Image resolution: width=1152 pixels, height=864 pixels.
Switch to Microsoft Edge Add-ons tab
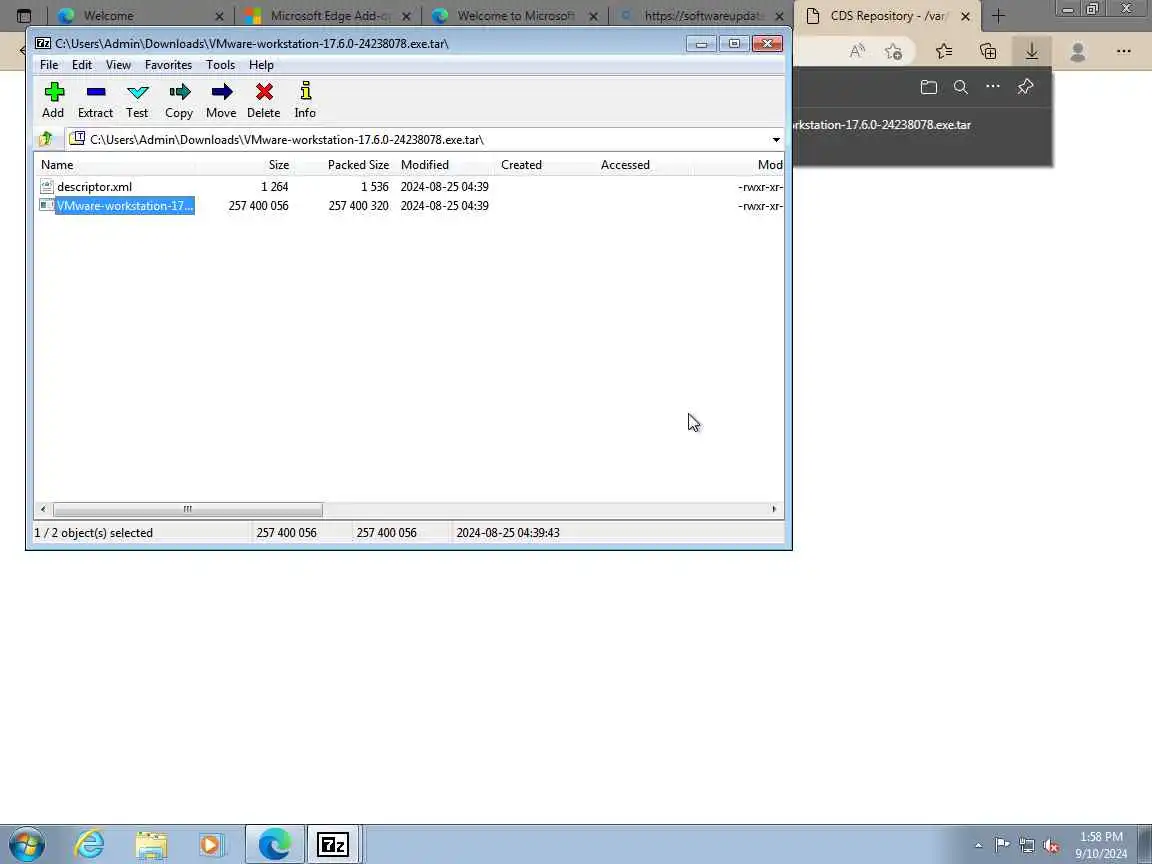[328, 15]
